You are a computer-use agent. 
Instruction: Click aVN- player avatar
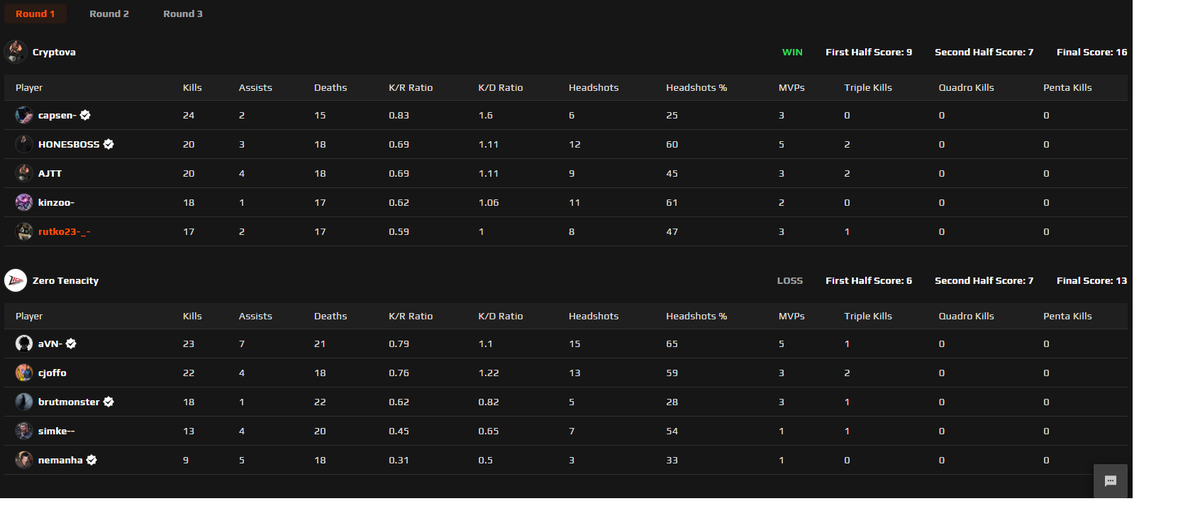(x=24, y=344)
